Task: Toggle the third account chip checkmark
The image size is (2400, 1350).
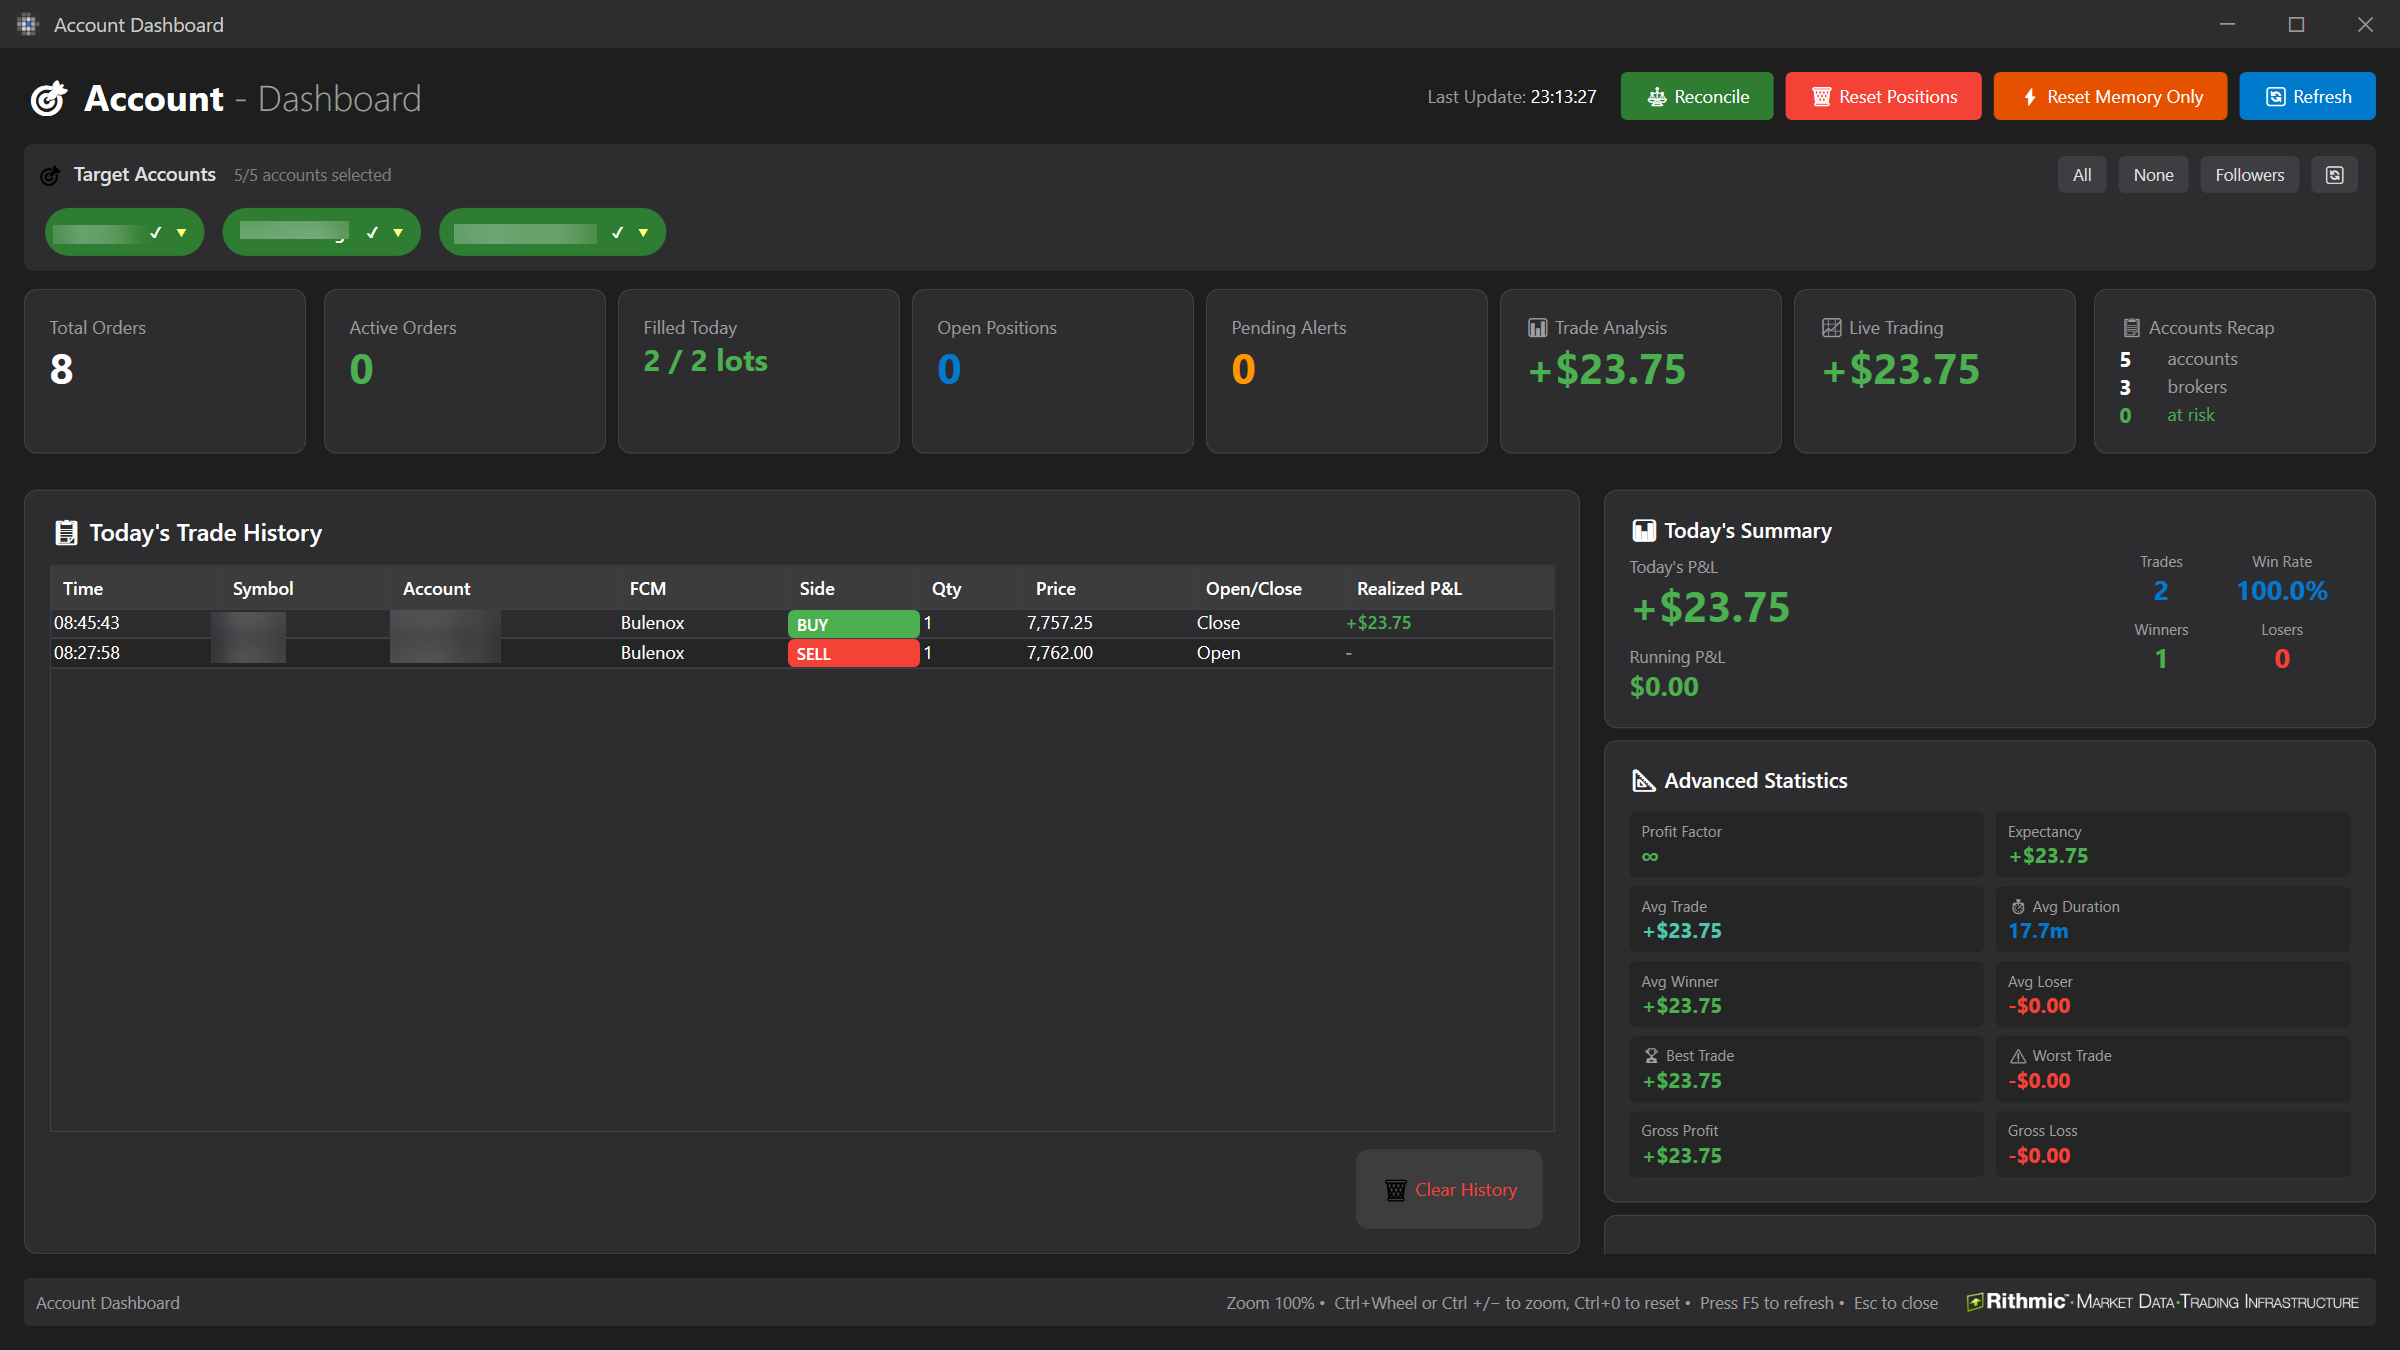Action: tap(617, 232)
